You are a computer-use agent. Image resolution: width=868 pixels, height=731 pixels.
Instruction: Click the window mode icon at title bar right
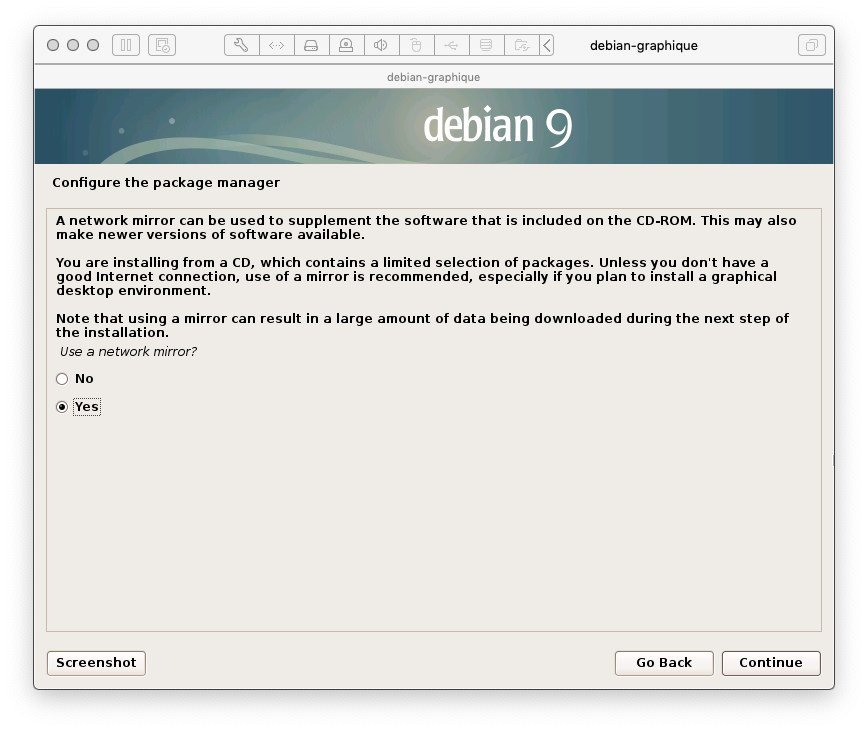coord(812,45)
